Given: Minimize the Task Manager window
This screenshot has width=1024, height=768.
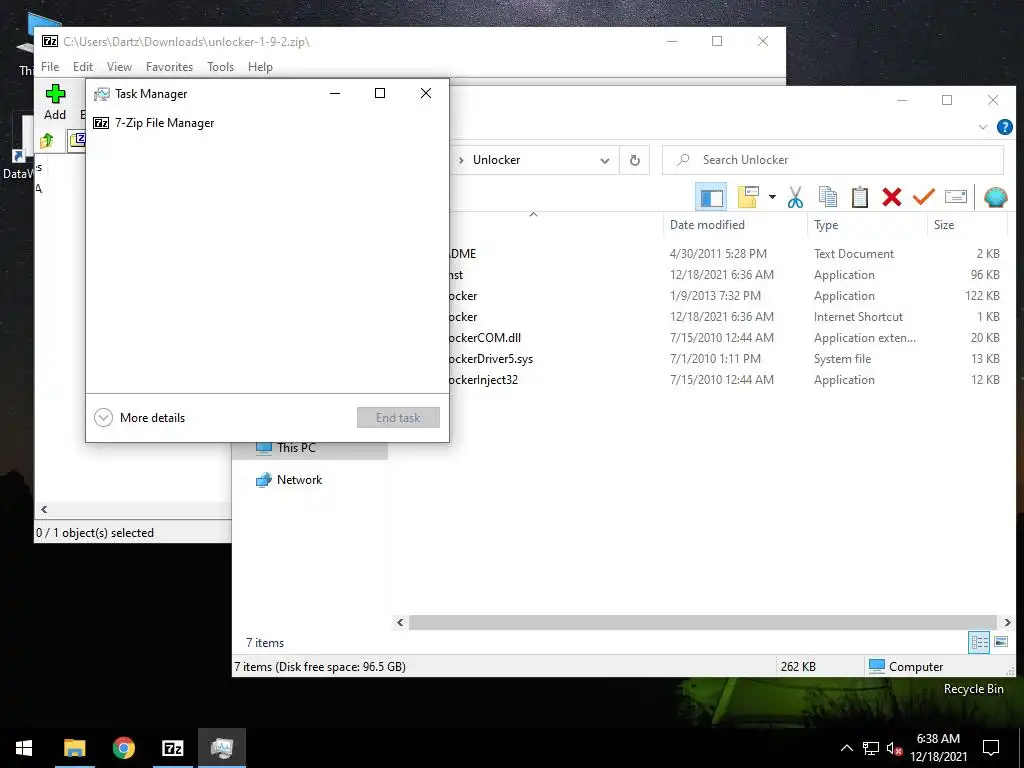Looking at the screenshot, I should click(x=335, y=93).
